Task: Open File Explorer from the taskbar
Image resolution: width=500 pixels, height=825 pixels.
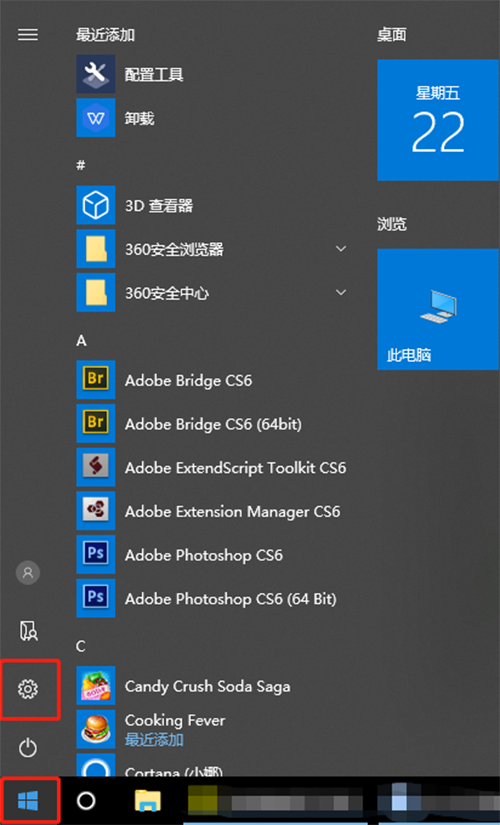Action: coord(148,800)
